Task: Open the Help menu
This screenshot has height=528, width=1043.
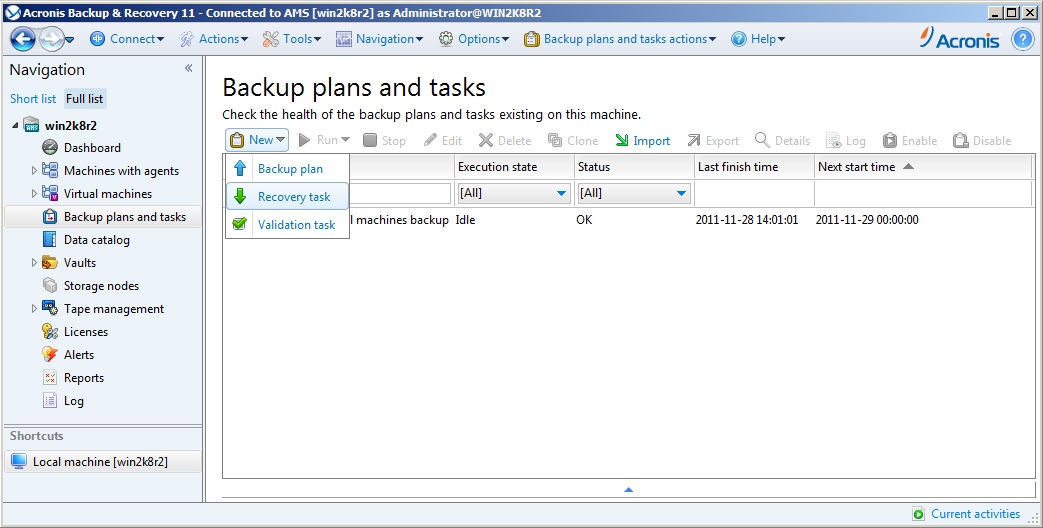Action: coord(758,39)
